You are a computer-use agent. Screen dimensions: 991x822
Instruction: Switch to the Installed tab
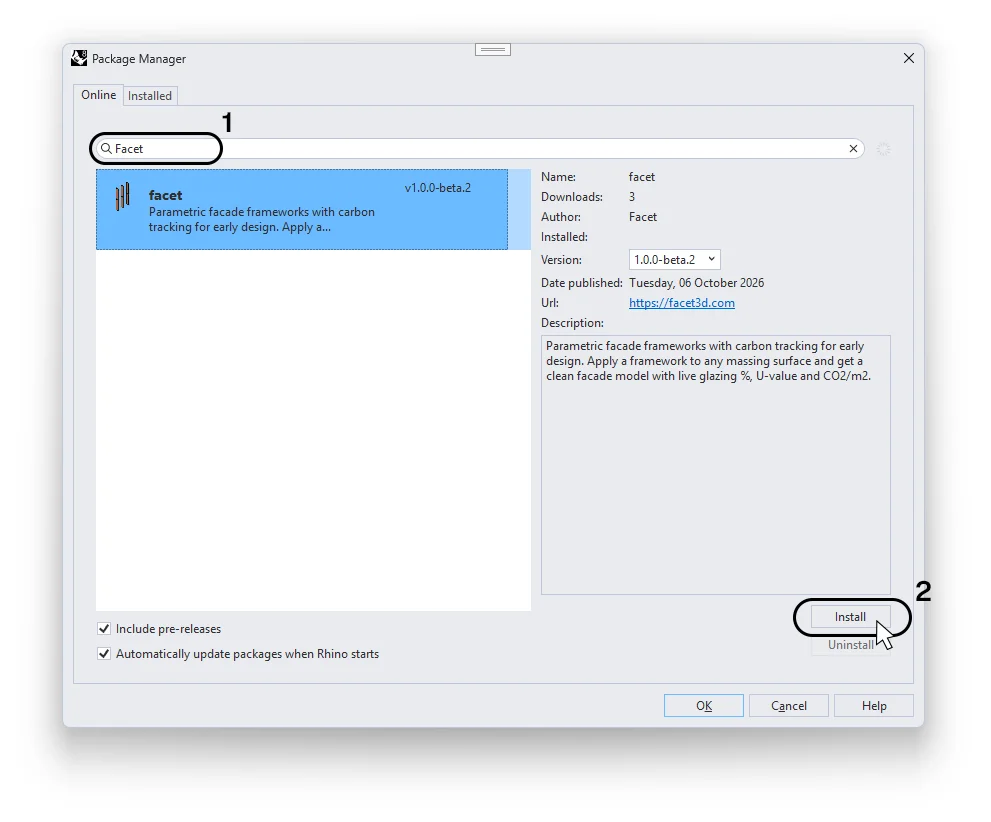pyautogui.click(x=150, y=96)
